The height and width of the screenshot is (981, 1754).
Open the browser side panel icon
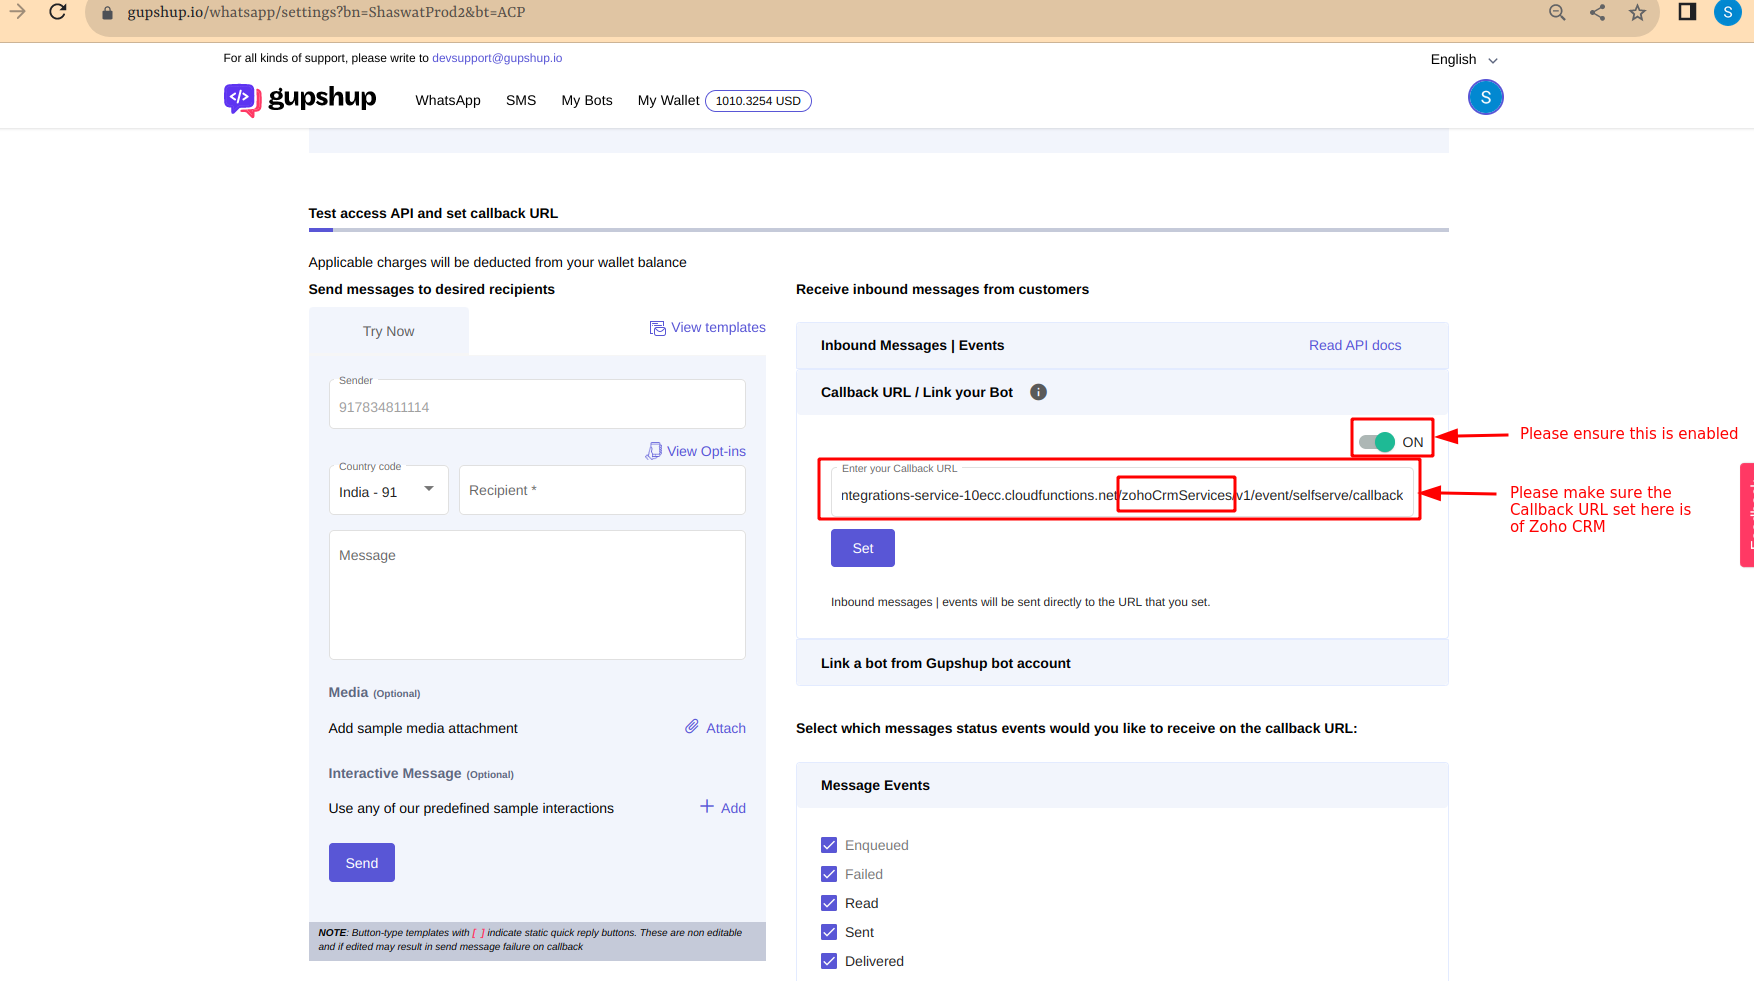[1687, 12]
